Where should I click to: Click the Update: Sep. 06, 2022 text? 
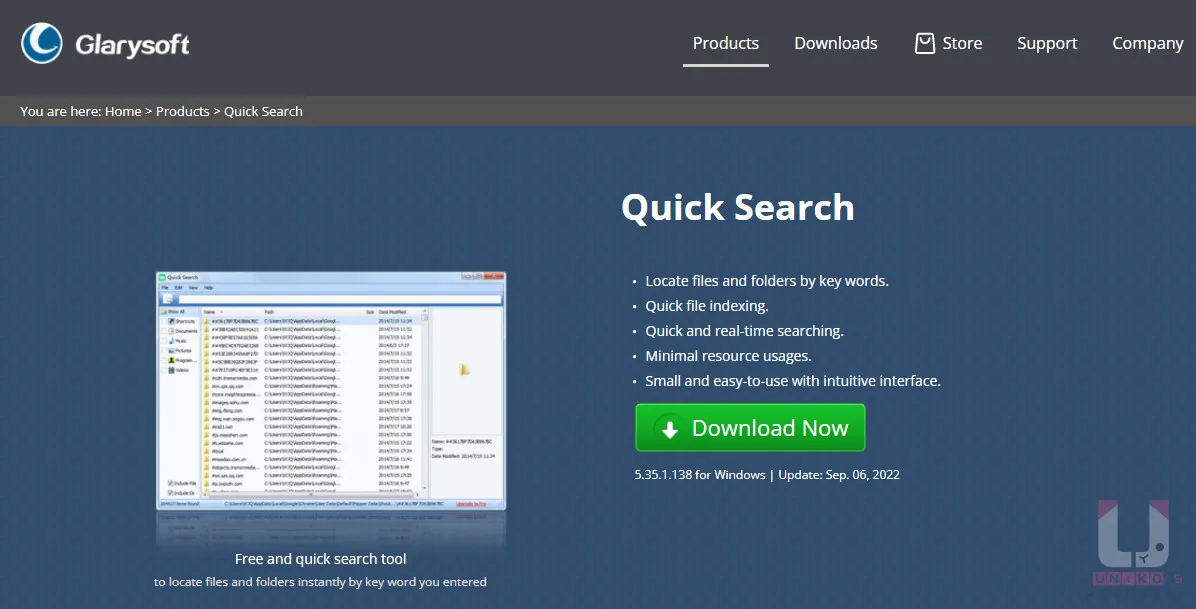point(839,475)
